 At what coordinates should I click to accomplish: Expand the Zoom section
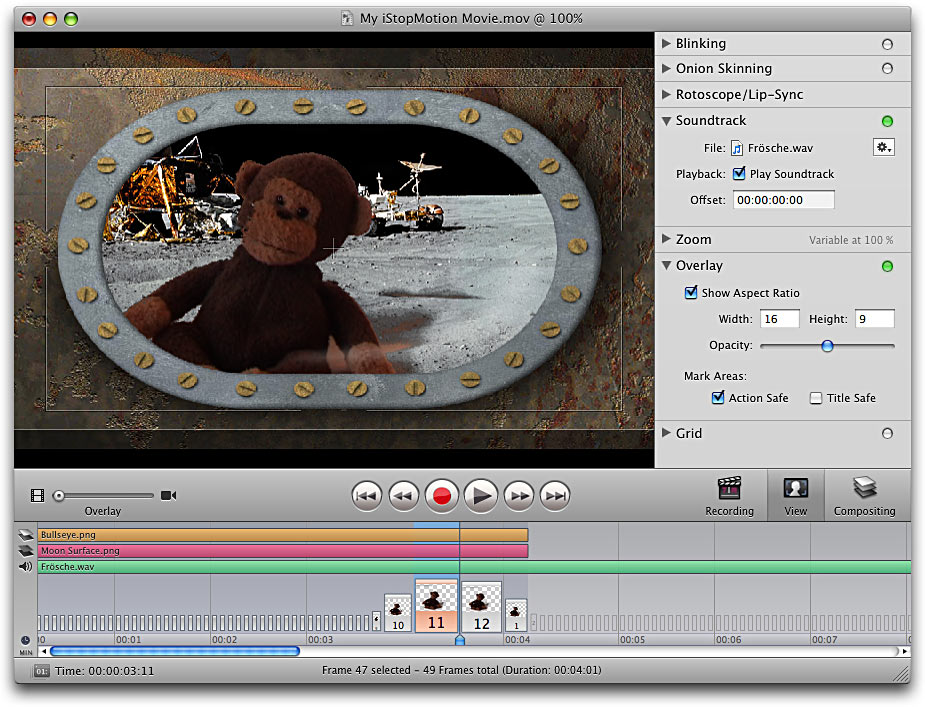(666, 239)
